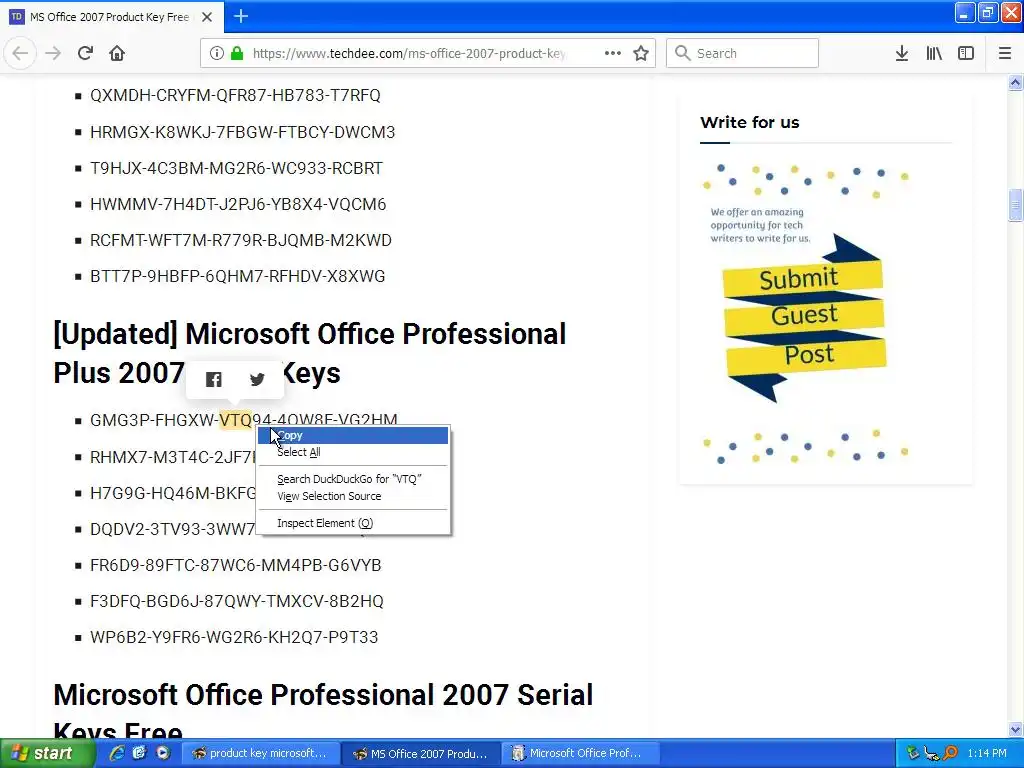Click key F3DFQ-BGD6J-87QWY-TMXCV-8B2HQ

[237, 601]
